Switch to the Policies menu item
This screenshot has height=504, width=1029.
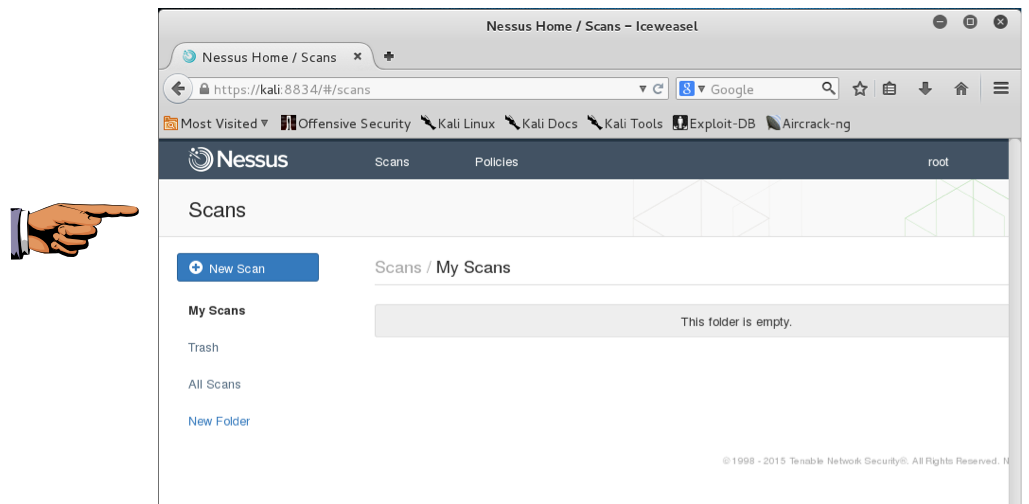496,162
